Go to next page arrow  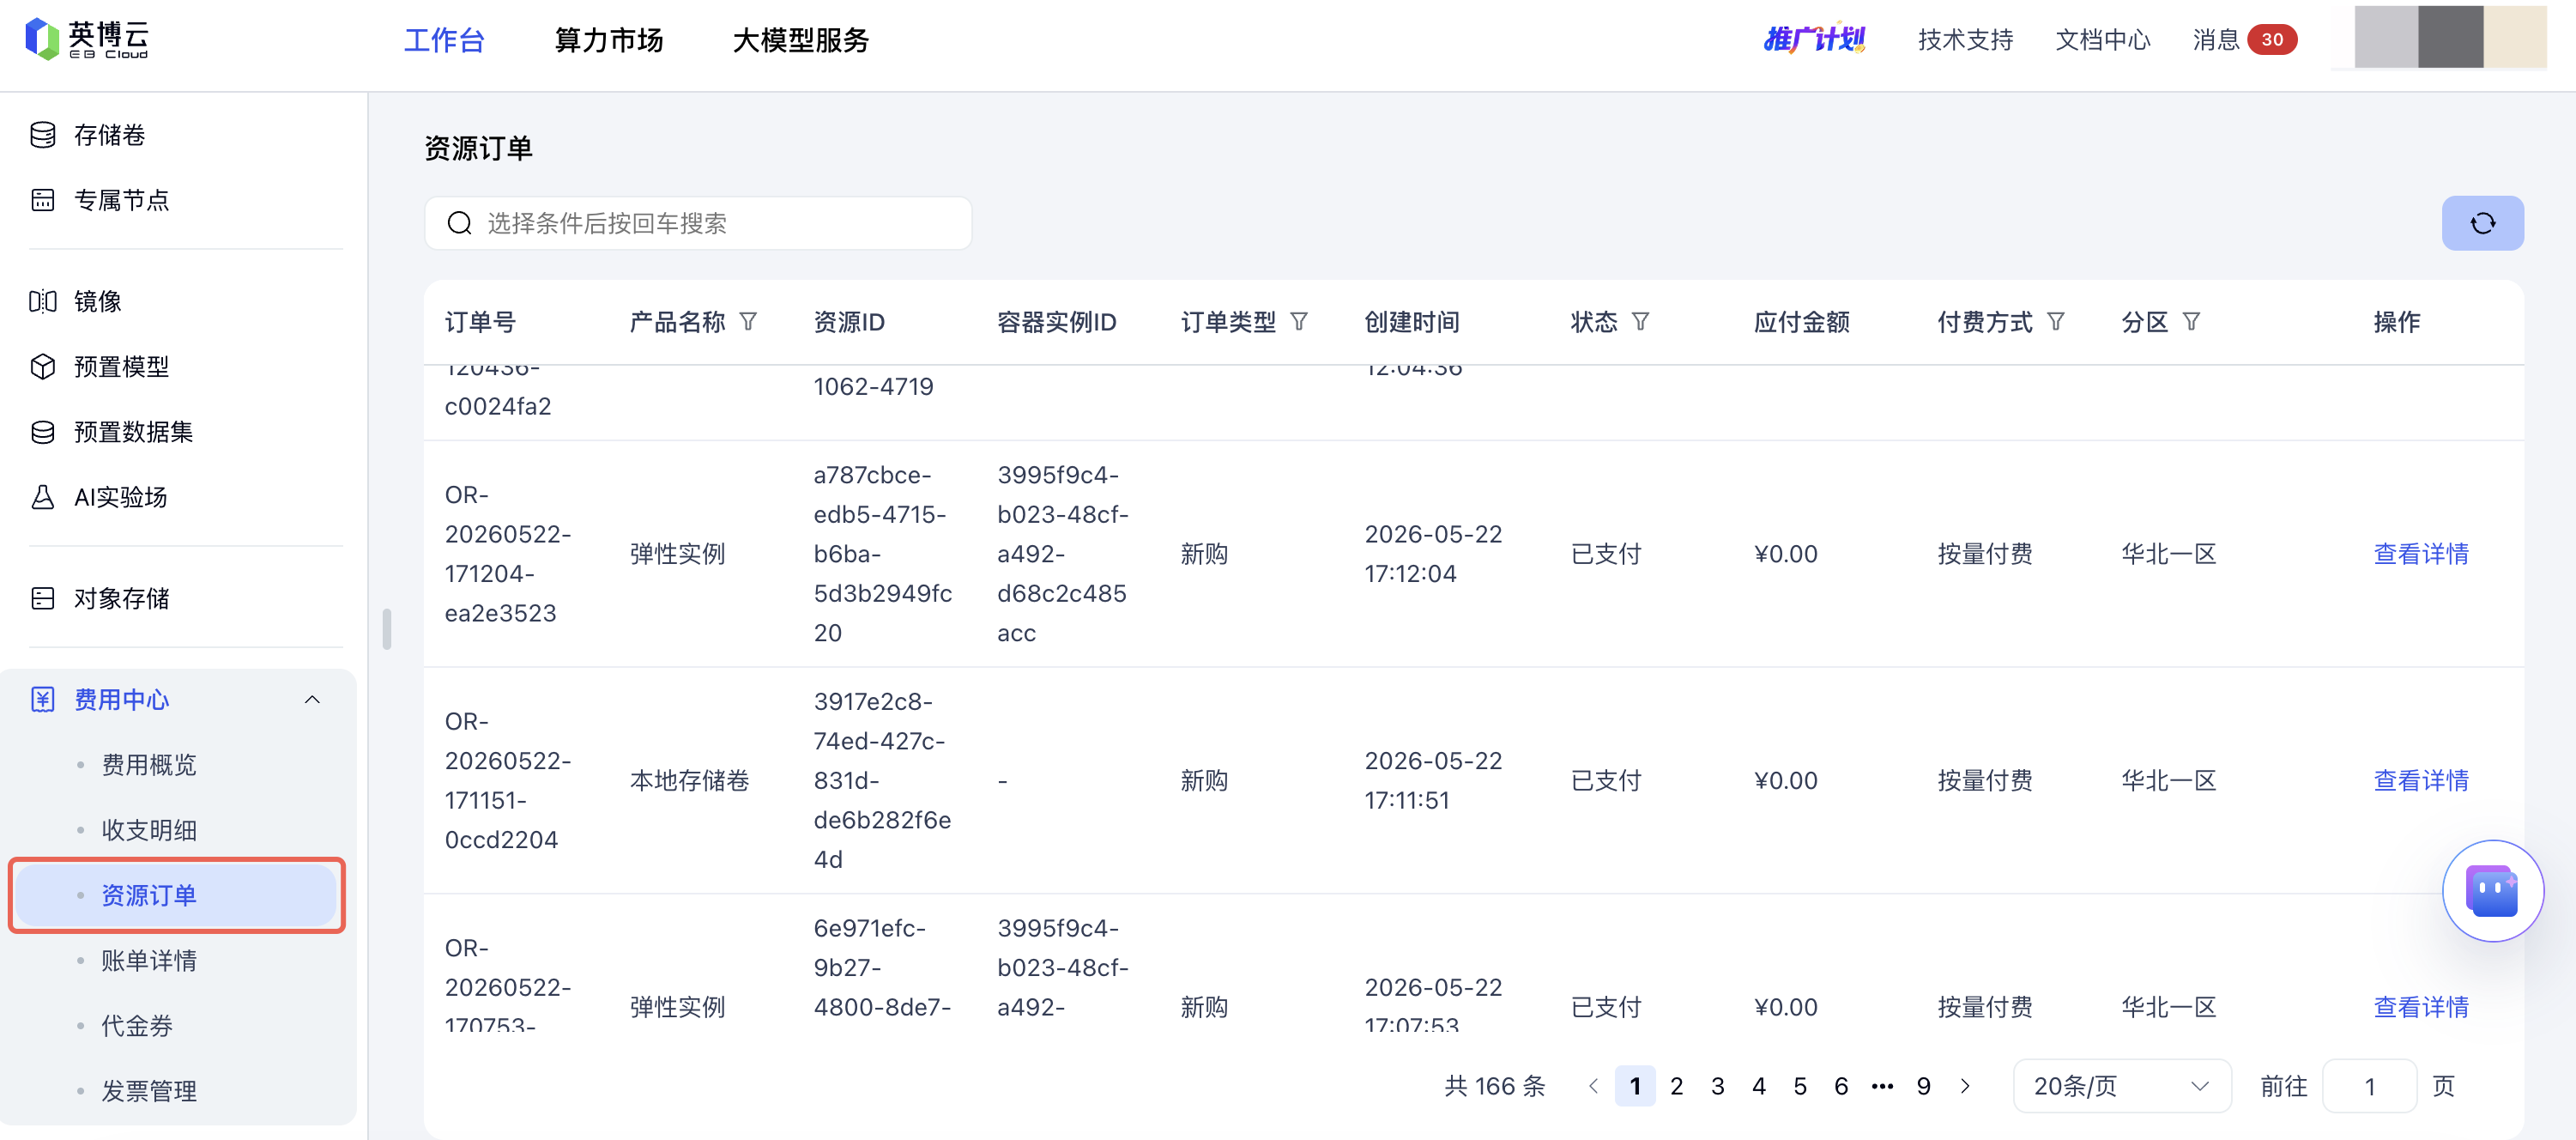click(x=1965, y=1086)
